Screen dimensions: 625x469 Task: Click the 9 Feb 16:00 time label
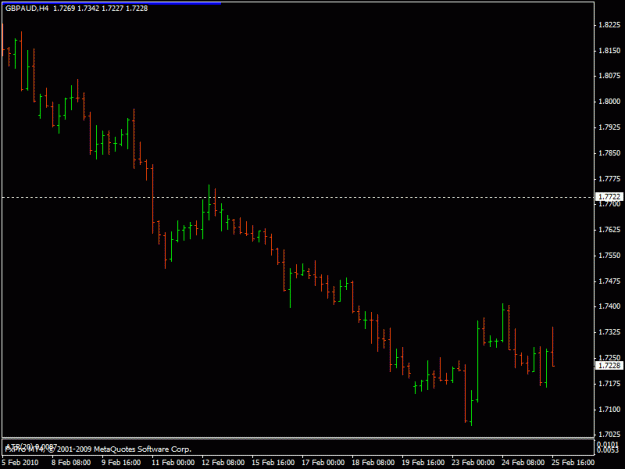(121, 462)
